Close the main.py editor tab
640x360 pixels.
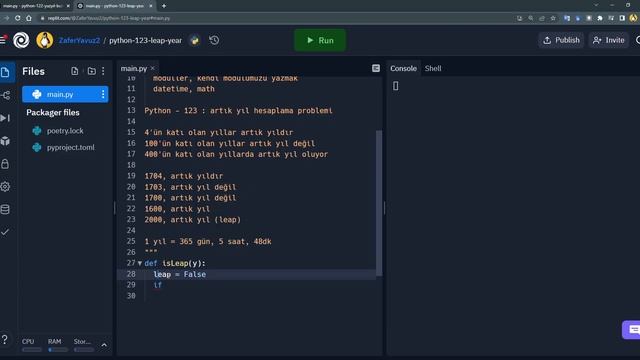[153, 68]
